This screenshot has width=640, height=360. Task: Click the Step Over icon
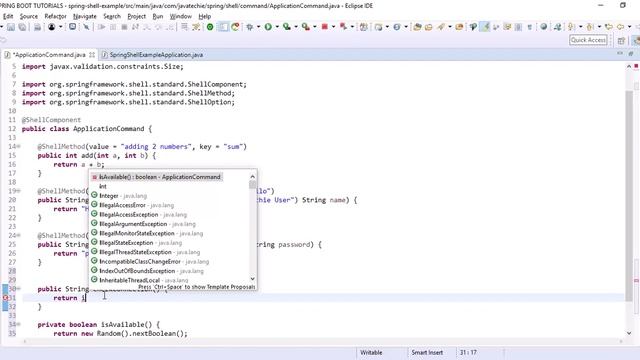click(158, 27)
